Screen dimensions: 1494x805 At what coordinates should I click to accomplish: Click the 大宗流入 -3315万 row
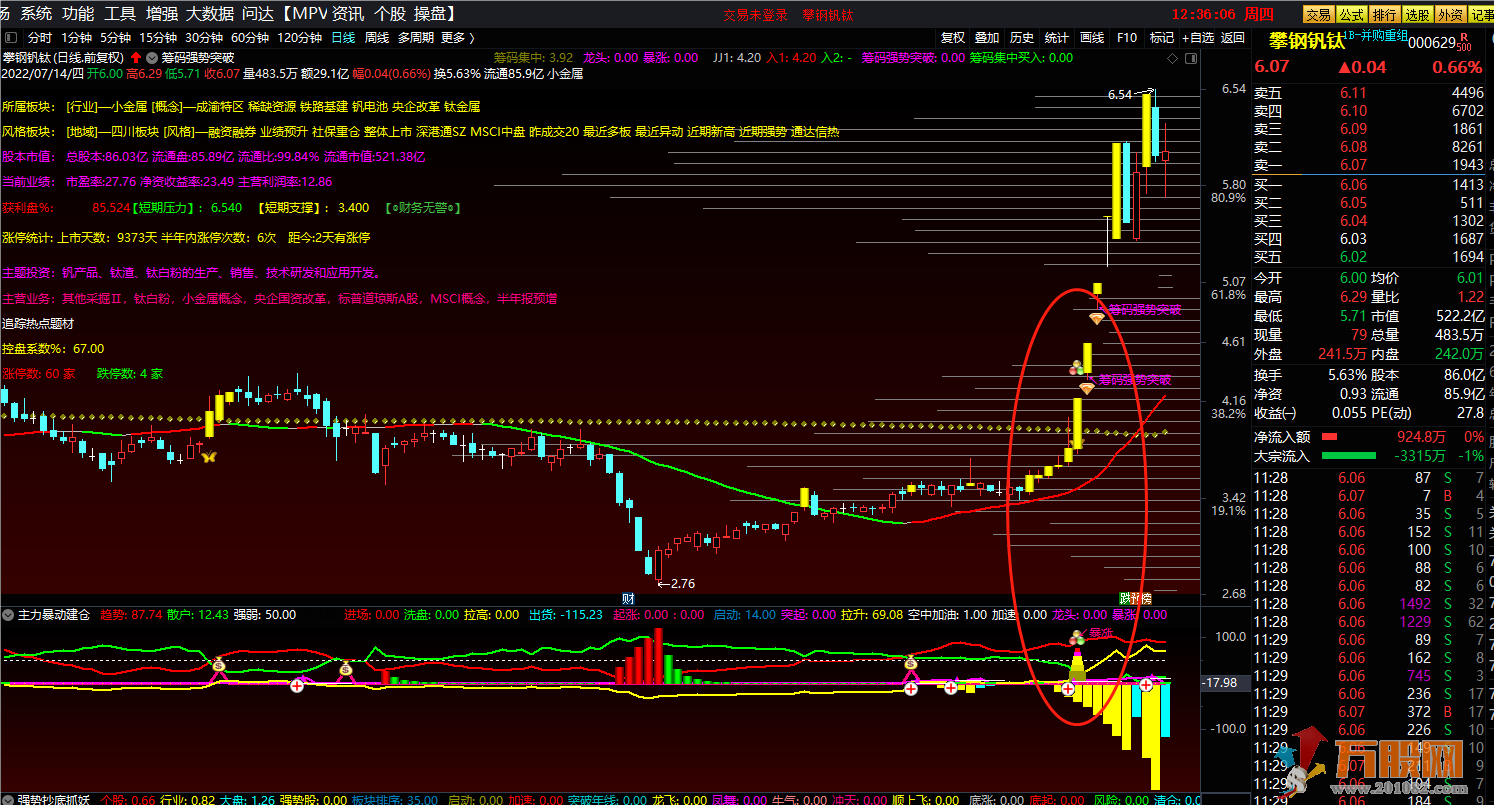tap(1370, 456)
